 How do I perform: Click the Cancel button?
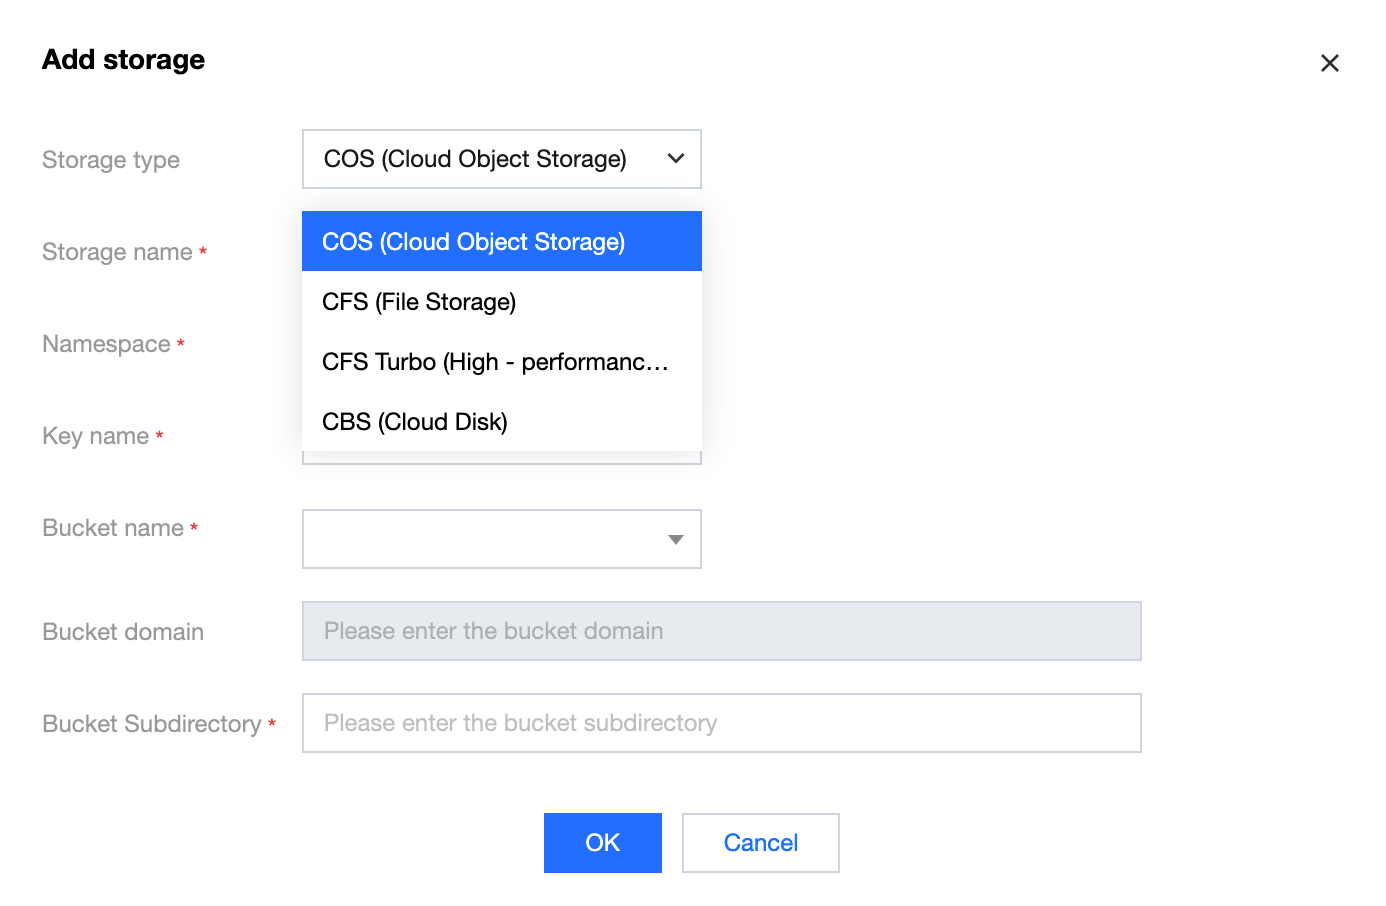point(760,843)
